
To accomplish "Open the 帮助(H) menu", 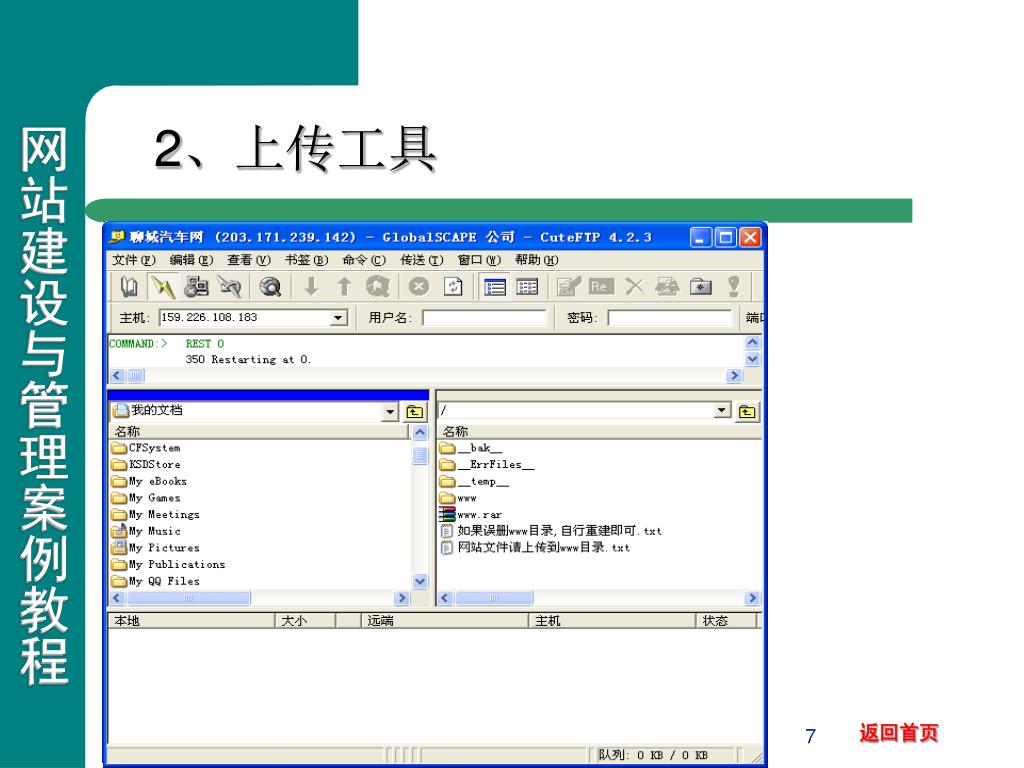I will [x=537, y=260].
